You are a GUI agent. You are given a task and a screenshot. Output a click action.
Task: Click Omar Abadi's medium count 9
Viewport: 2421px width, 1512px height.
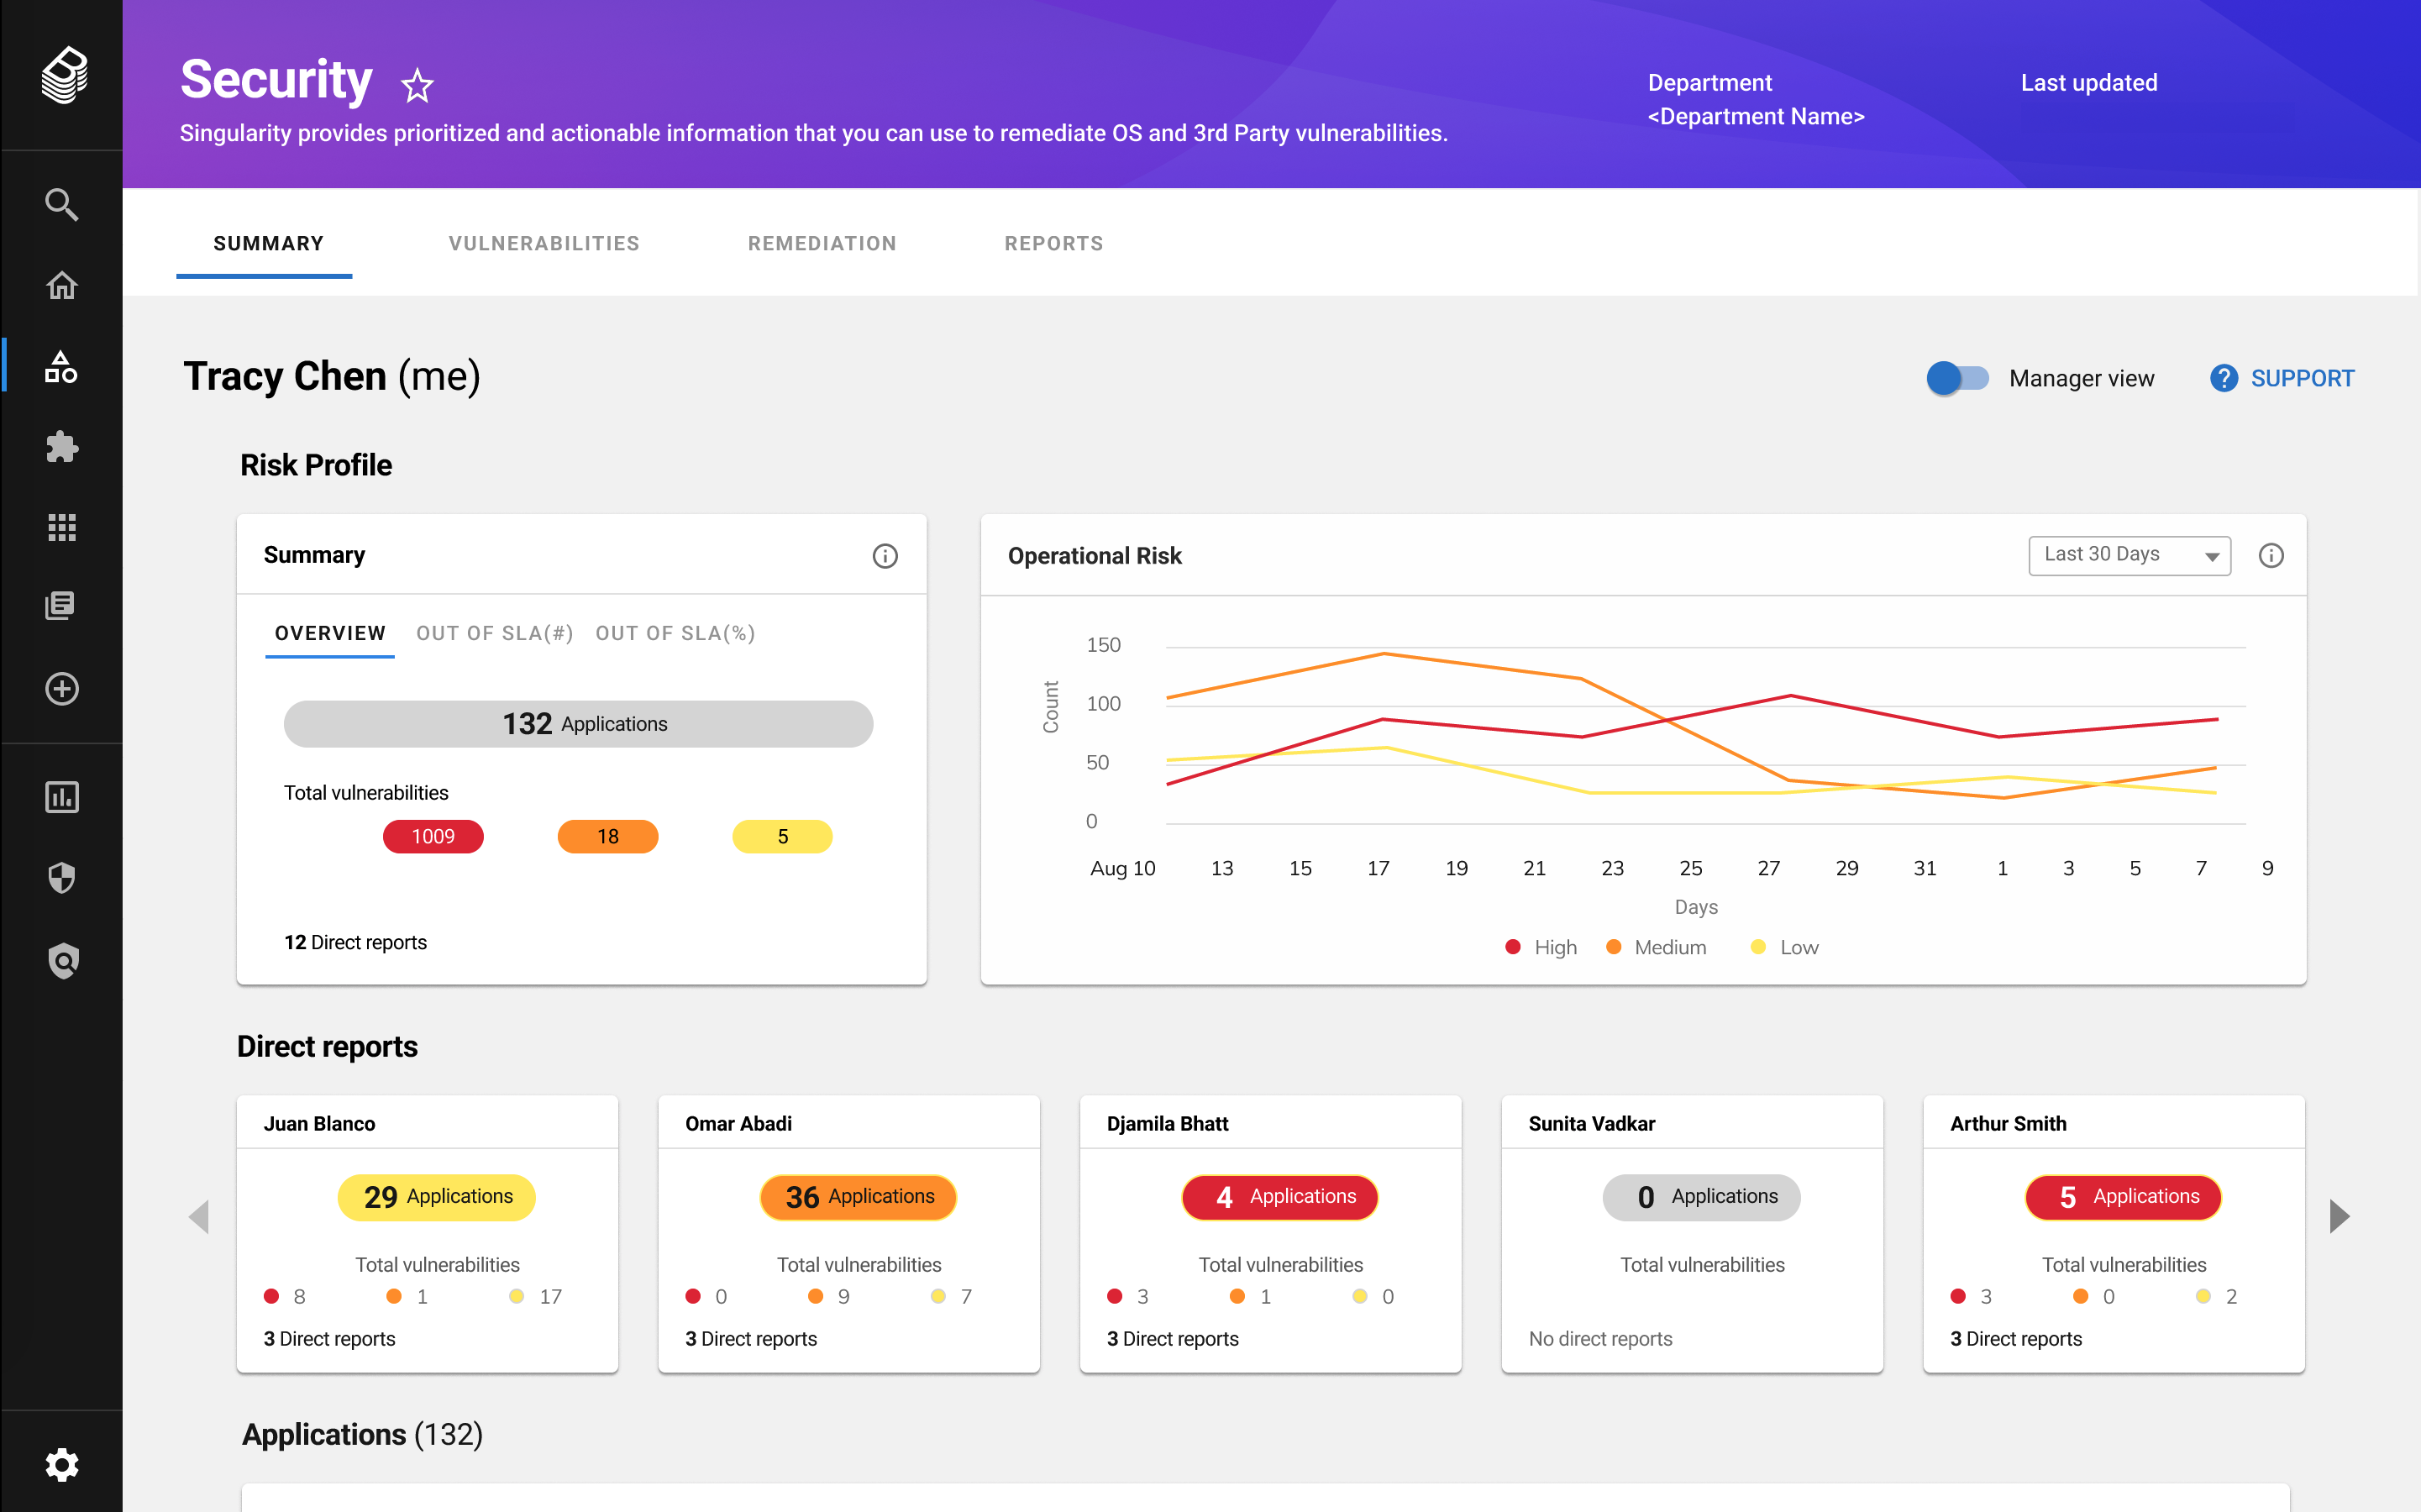(843, 1296)
